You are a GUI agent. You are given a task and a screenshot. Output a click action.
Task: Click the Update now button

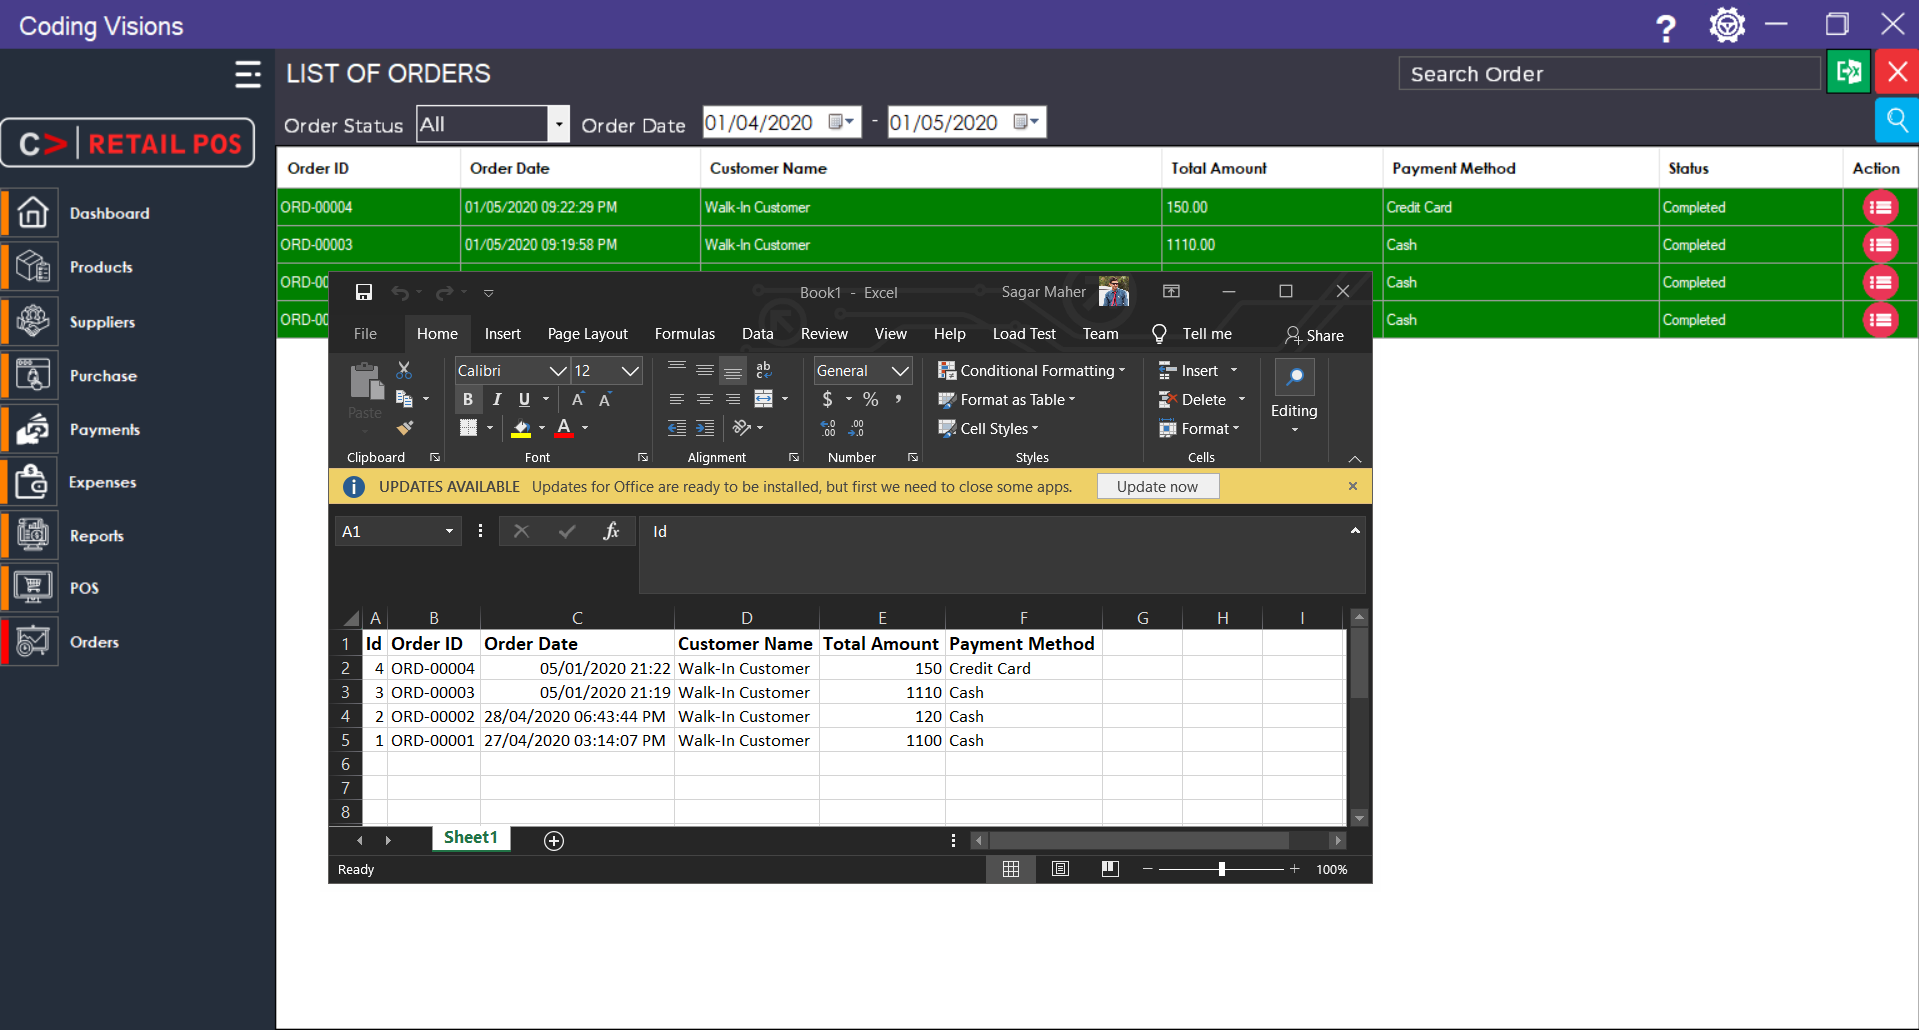pos(1157,487)
